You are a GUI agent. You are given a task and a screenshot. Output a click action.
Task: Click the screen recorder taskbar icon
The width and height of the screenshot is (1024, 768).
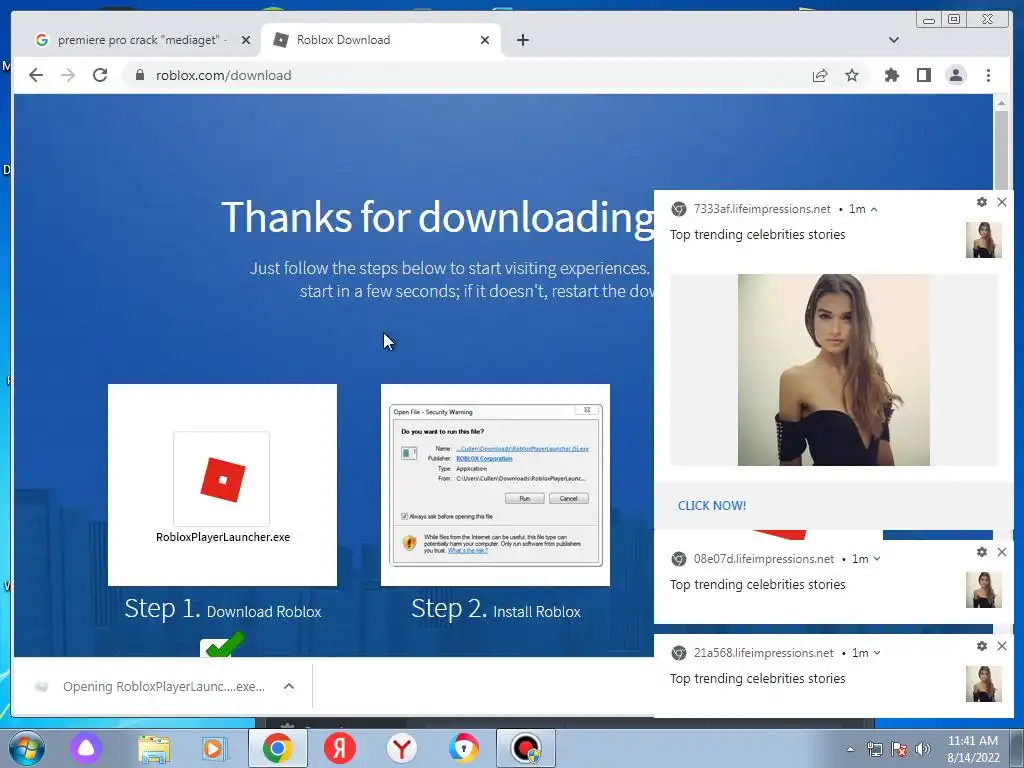(x=526, y=748)
